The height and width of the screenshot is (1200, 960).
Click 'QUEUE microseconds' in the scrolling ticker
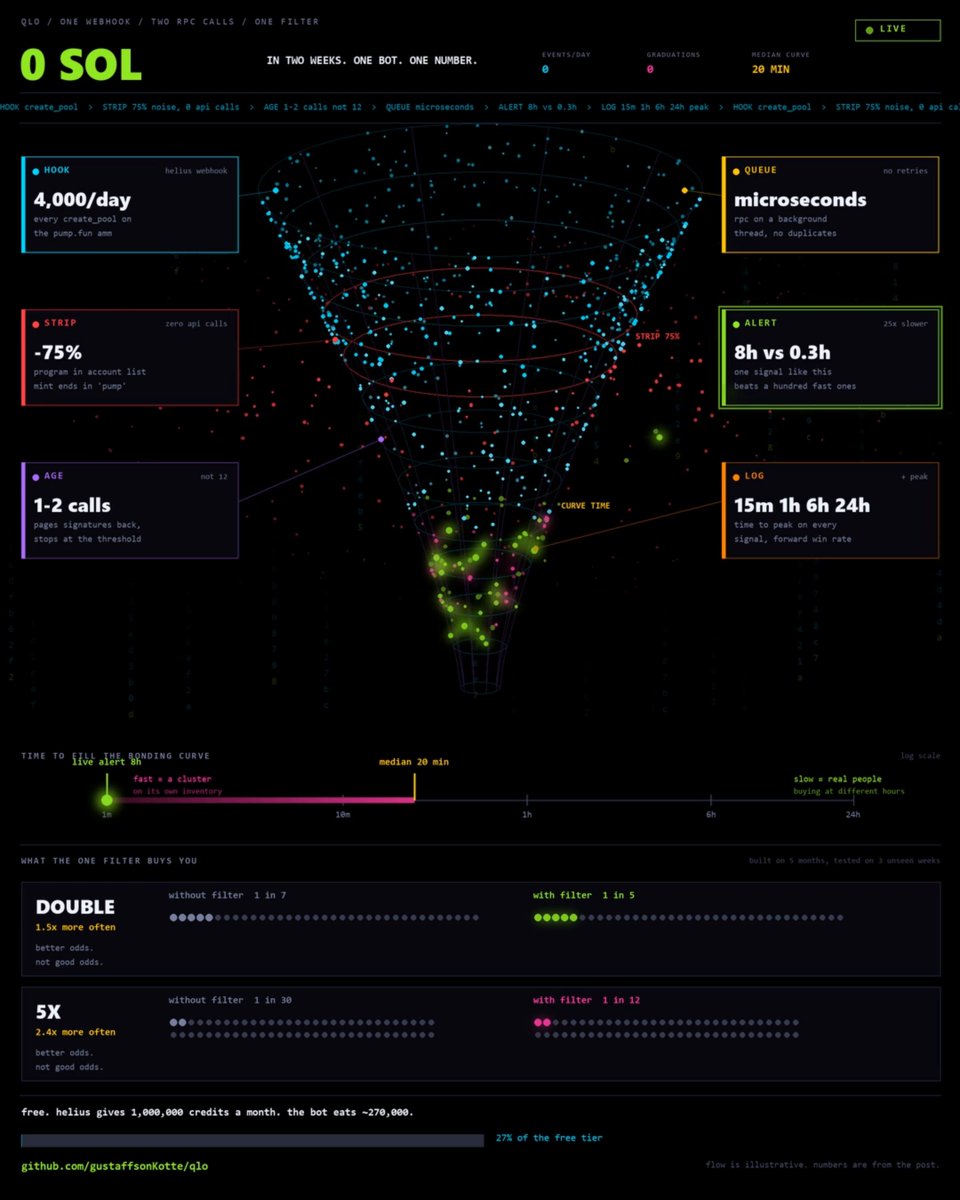click(x=429, y=107)
